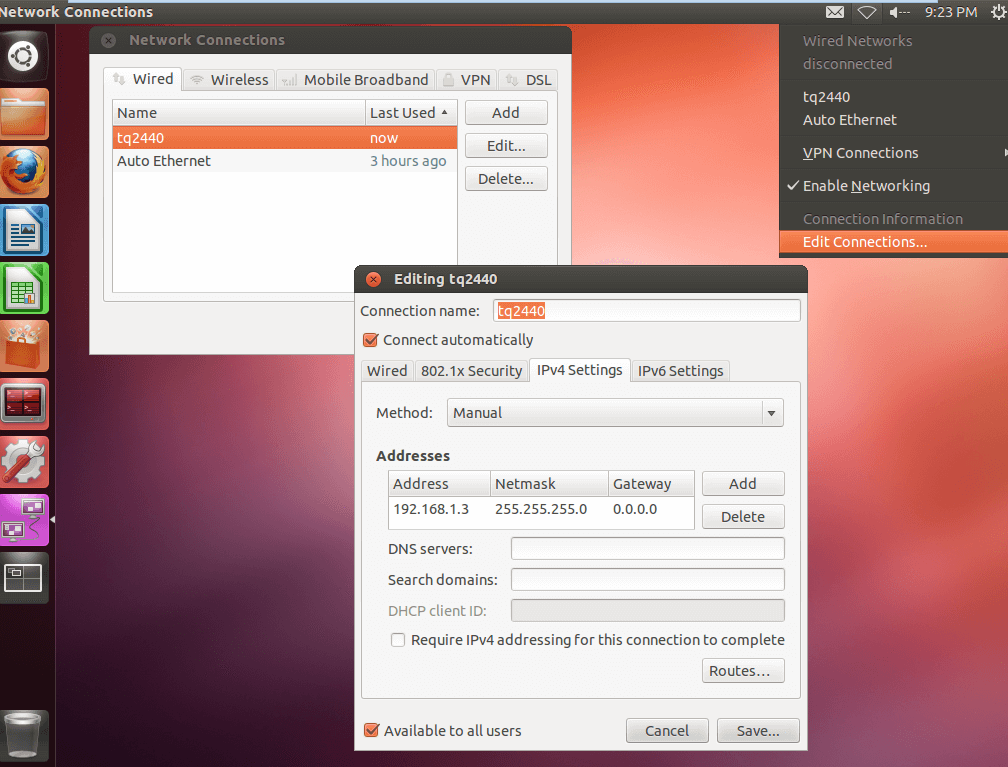This screenshot has width=1008, height=767.
Task: Launch LibreOffice Calc from the dock
Action: click(25, 287)
